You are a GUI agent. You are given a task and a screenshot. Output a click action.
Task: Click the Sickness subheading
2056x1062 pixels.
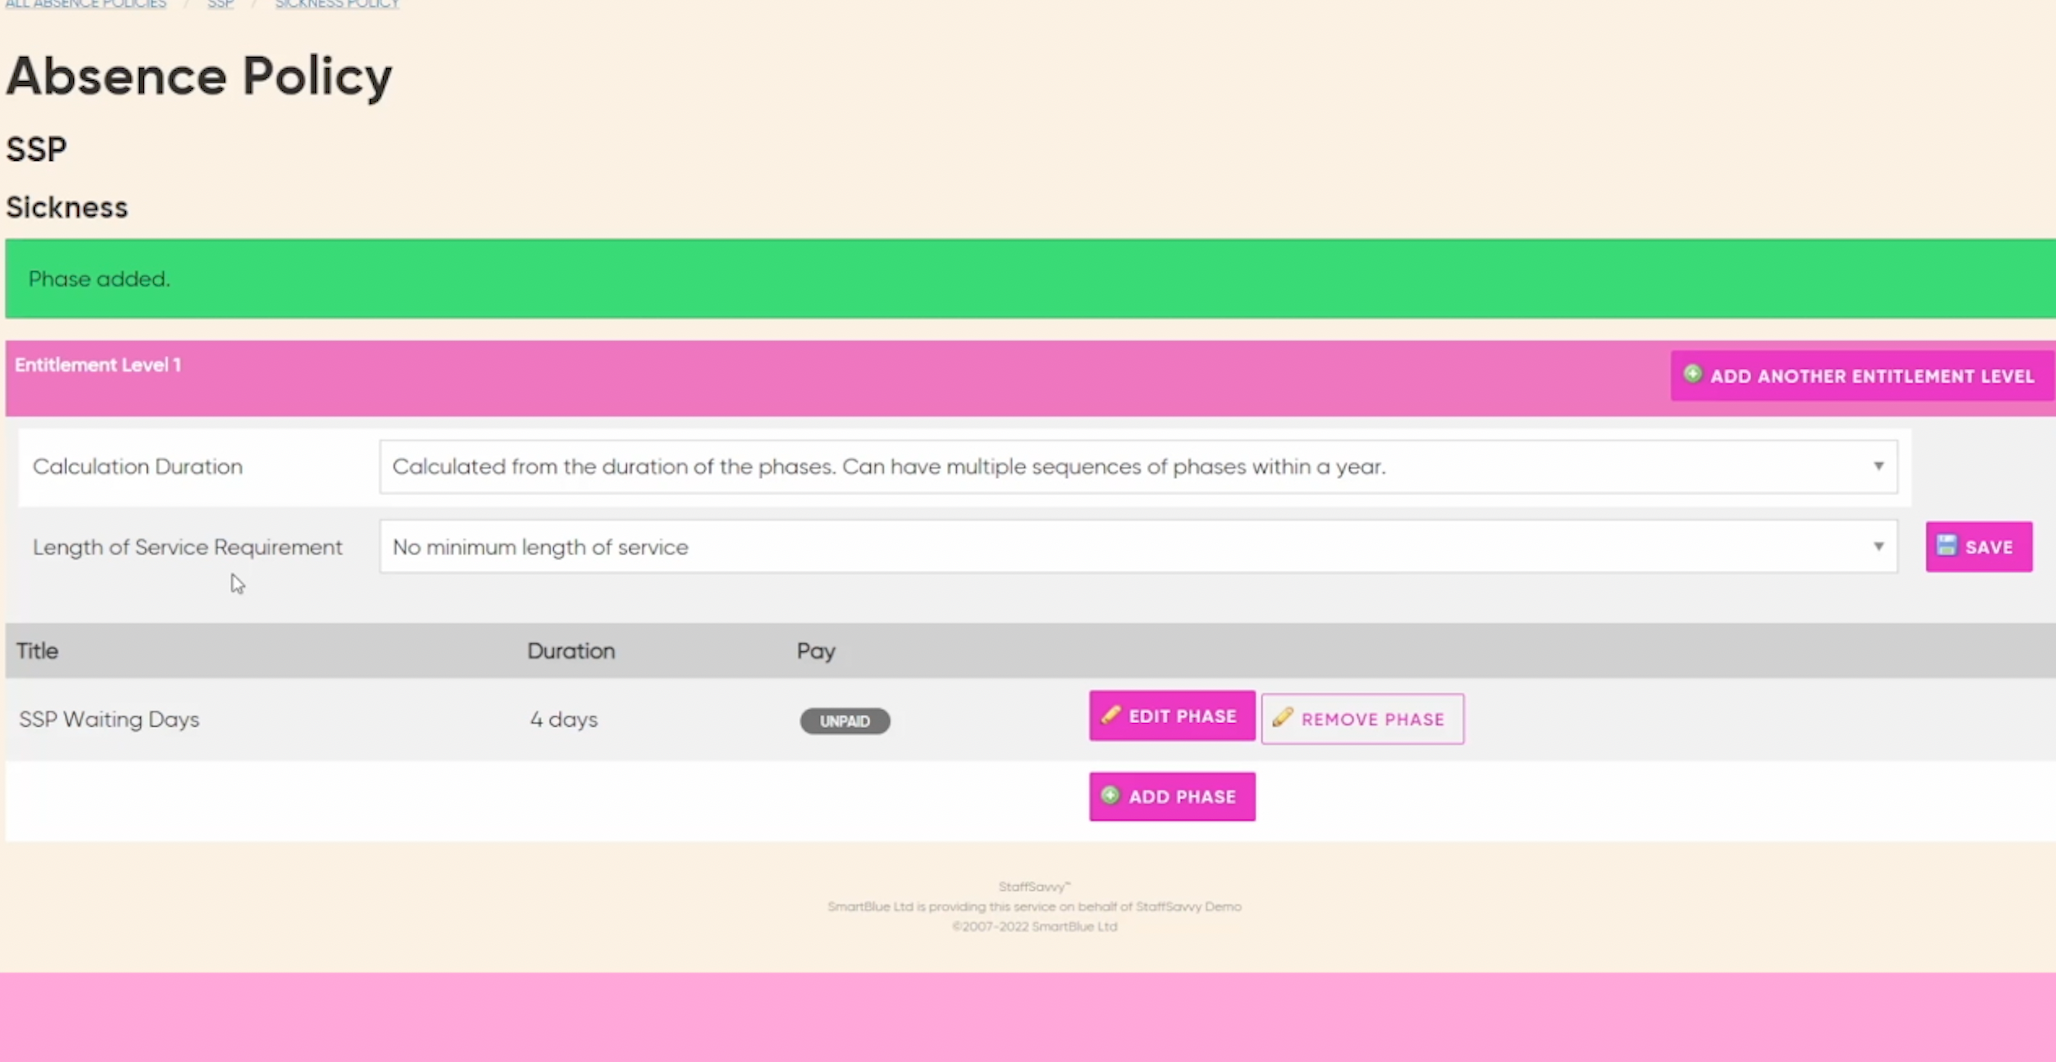[x=67, y=208]
